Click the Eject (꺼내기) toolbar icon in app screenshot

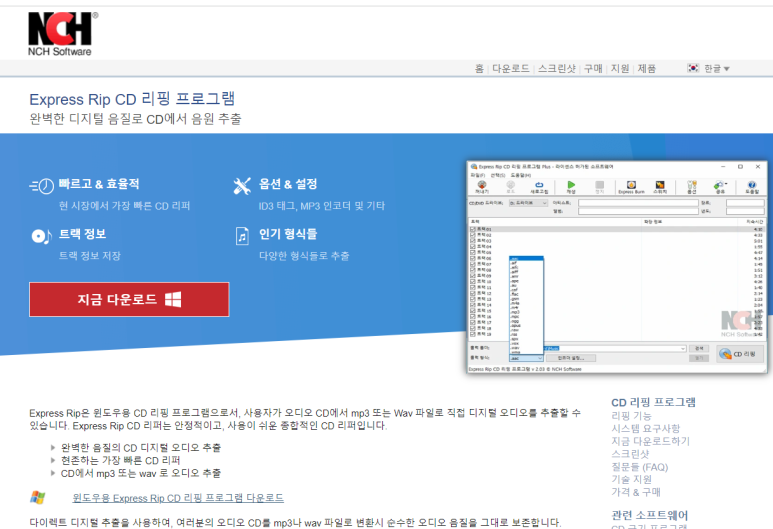pyautogui.click(x=482, y=185)
